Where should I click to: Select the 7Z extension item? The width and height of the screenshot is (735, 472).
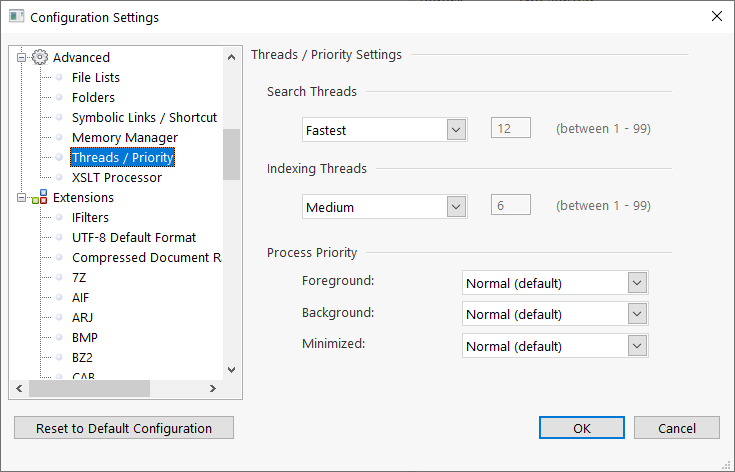79,278
